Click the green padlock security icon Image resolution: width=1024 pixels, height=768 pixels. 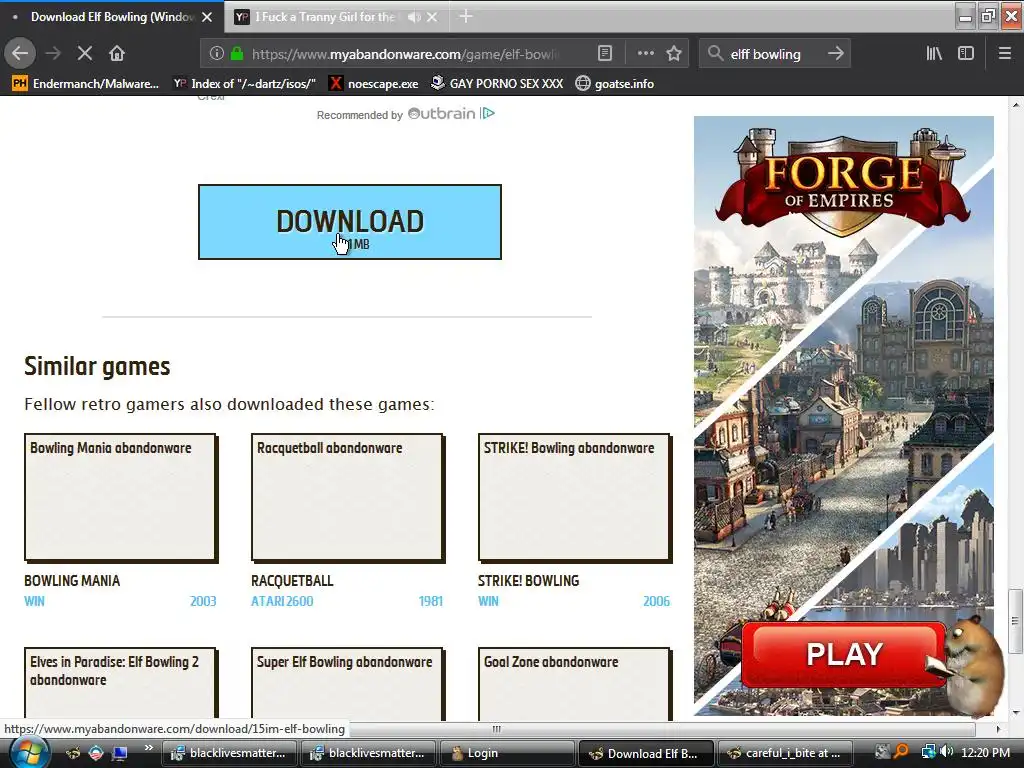click(237, 54)
